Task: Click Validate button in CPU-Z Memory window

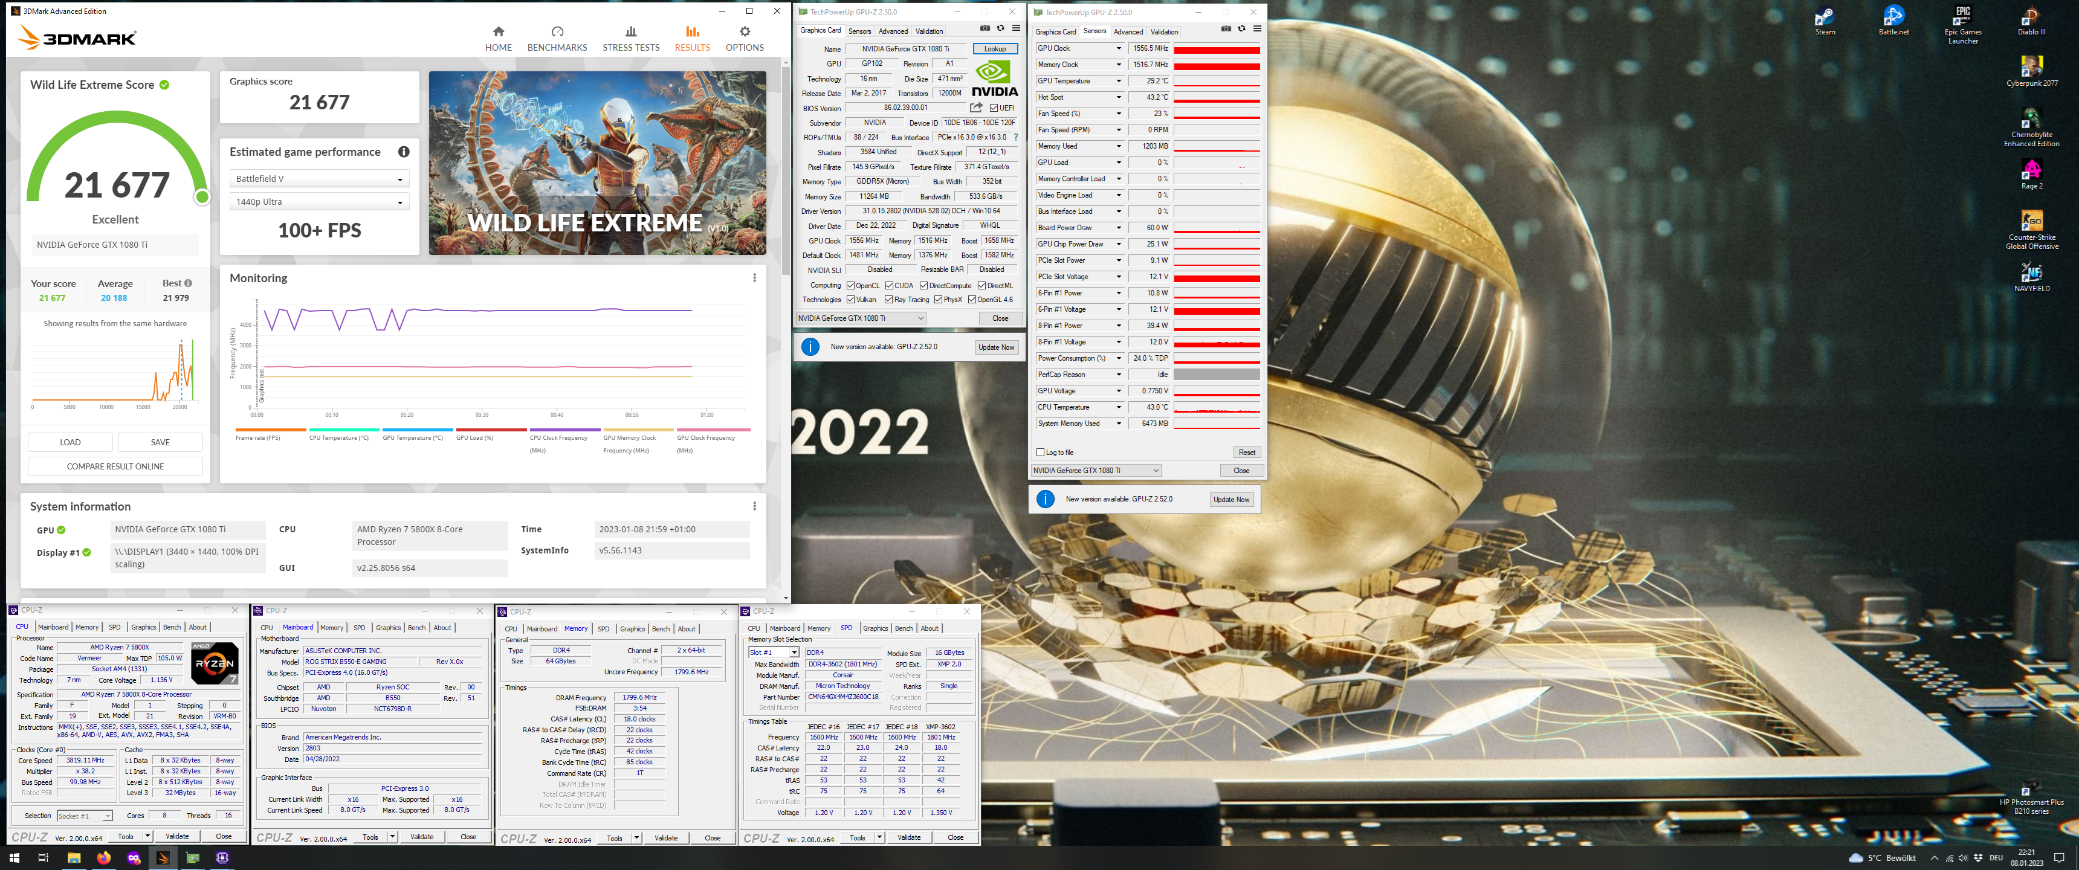Action: click(x=666, y=838)
